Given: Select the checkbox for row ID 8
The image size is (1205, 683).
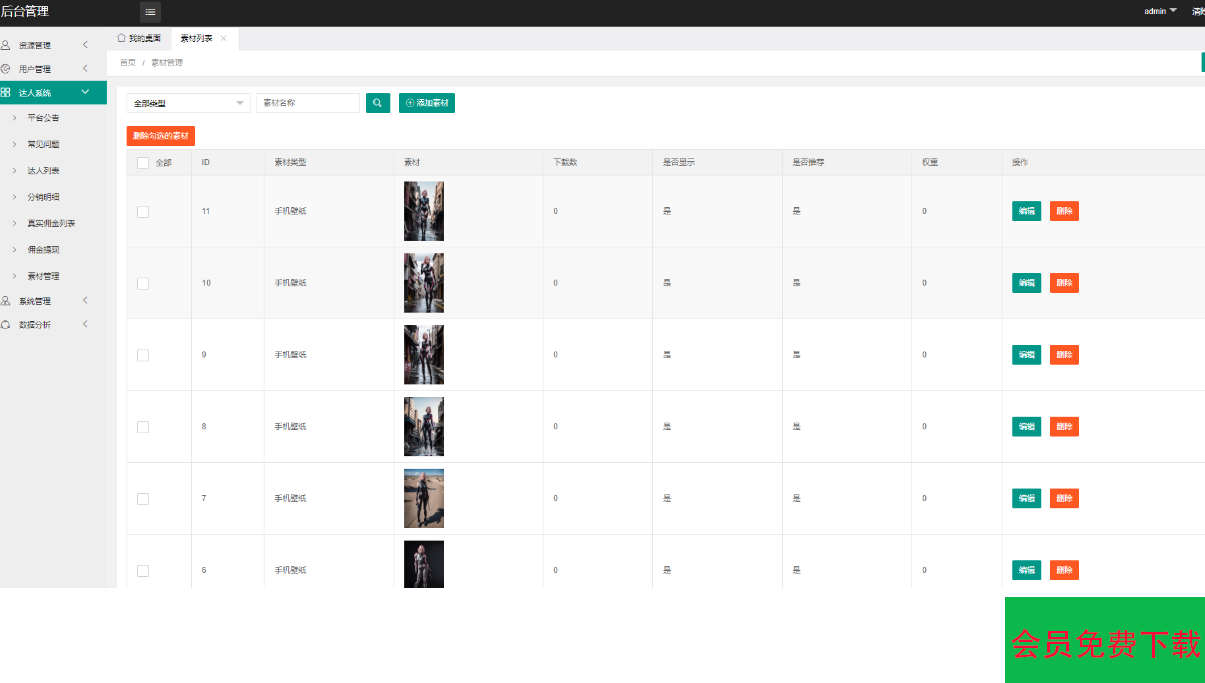Looking at the screenshot, I should point(143,427).
